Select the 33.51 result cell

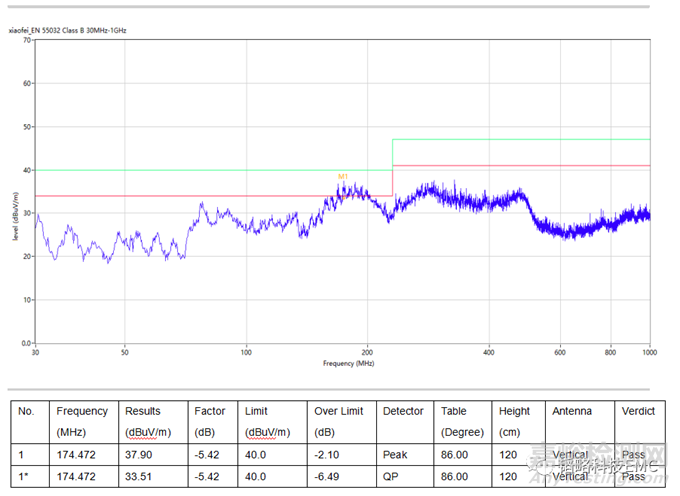[x=137, y=477]
